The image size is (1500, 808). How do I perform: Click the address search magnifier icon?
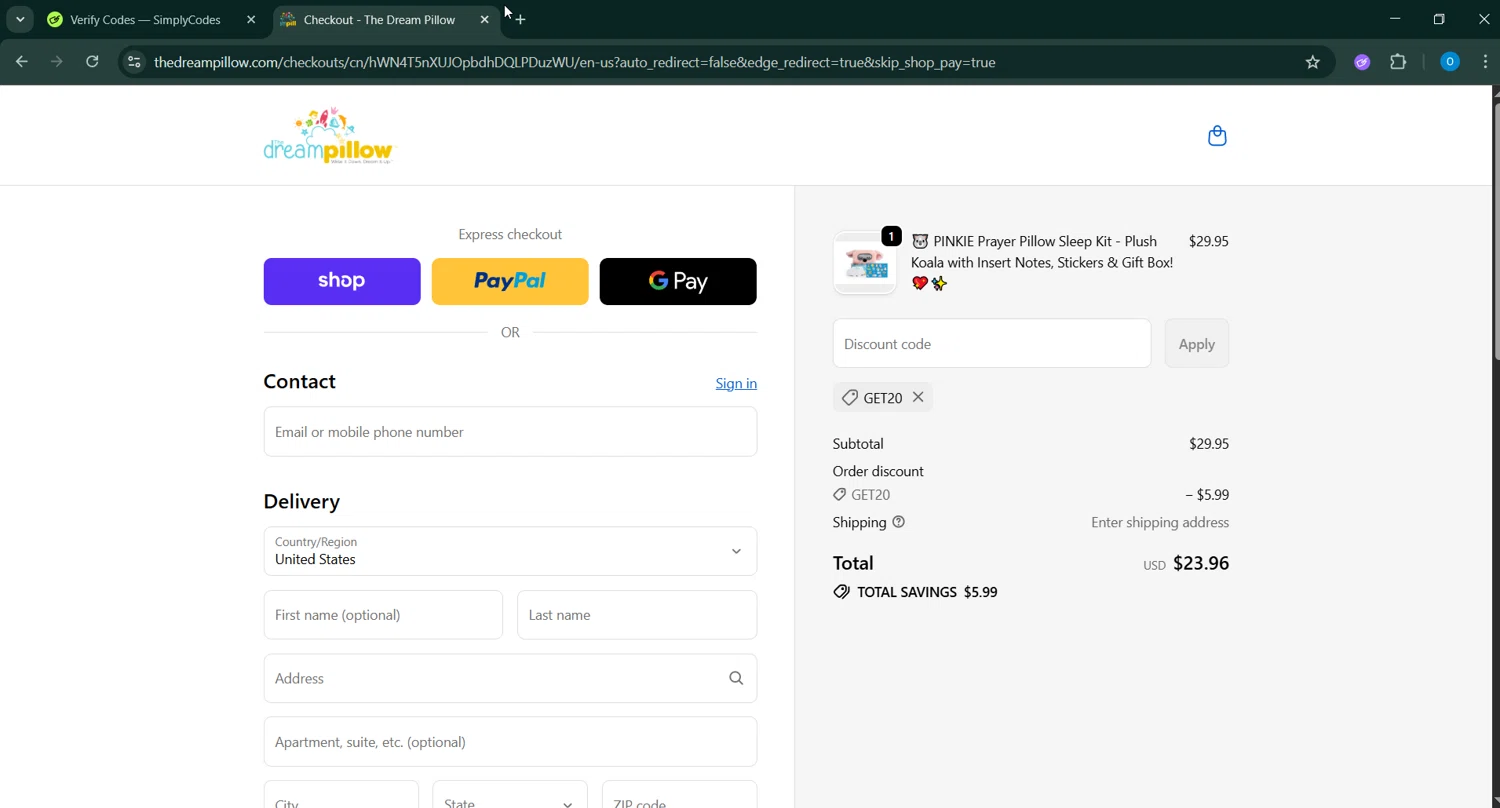coord(736,678)
